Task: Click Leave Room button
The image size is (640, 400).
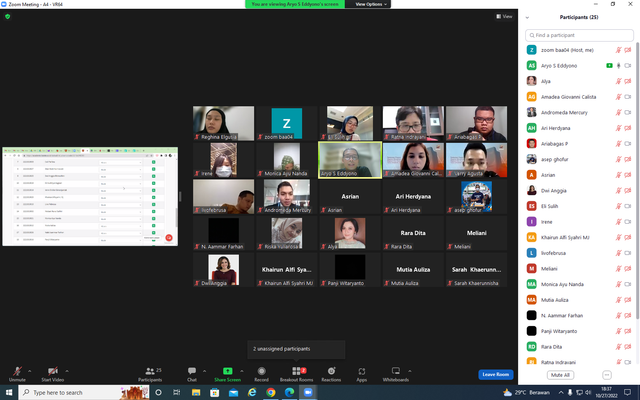Action: click(496, 374)
